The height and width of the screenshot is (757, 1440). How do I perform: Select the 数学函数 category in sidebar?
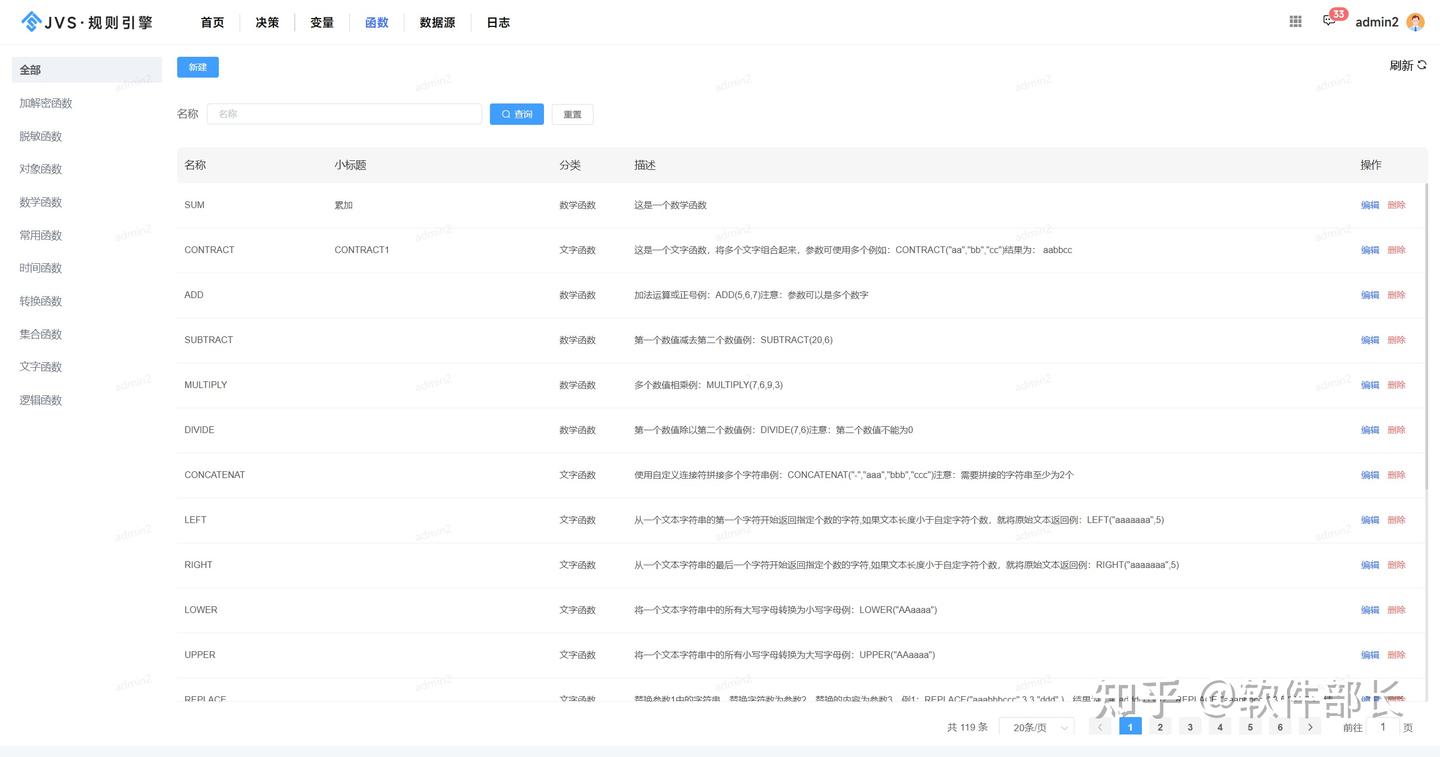pos(40,201)
